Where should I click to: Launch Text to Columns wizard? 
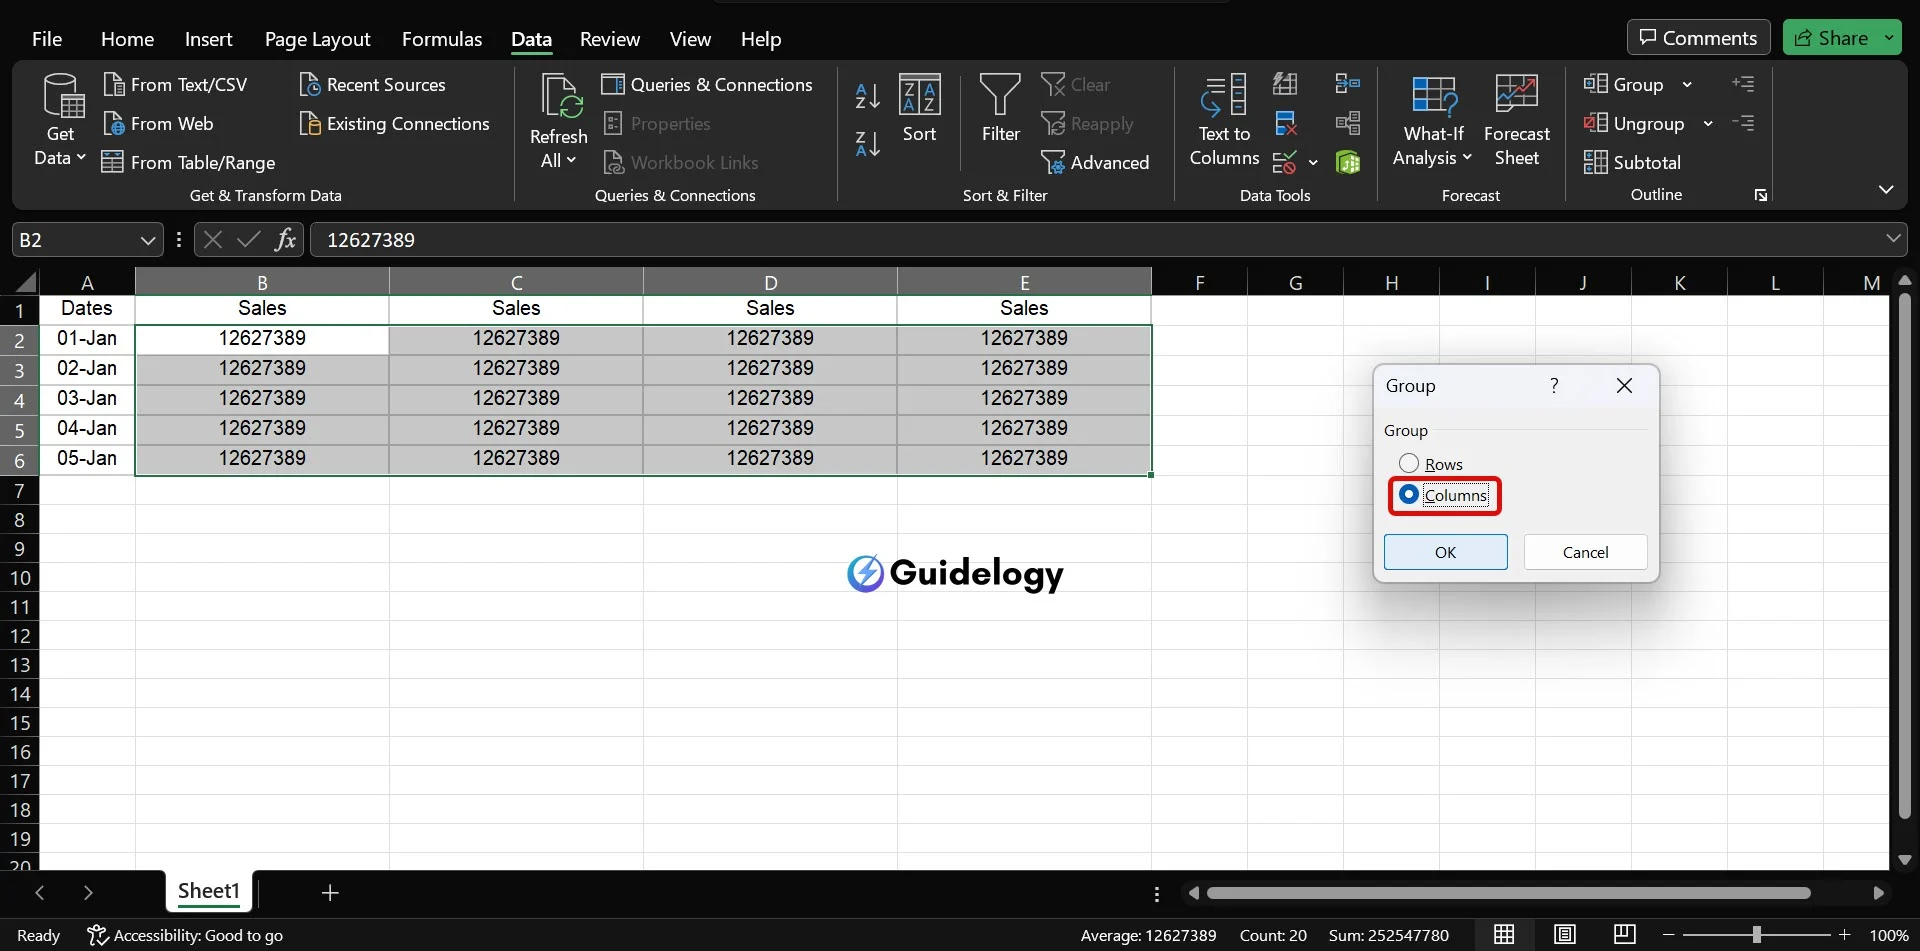tap(1224, 120)
